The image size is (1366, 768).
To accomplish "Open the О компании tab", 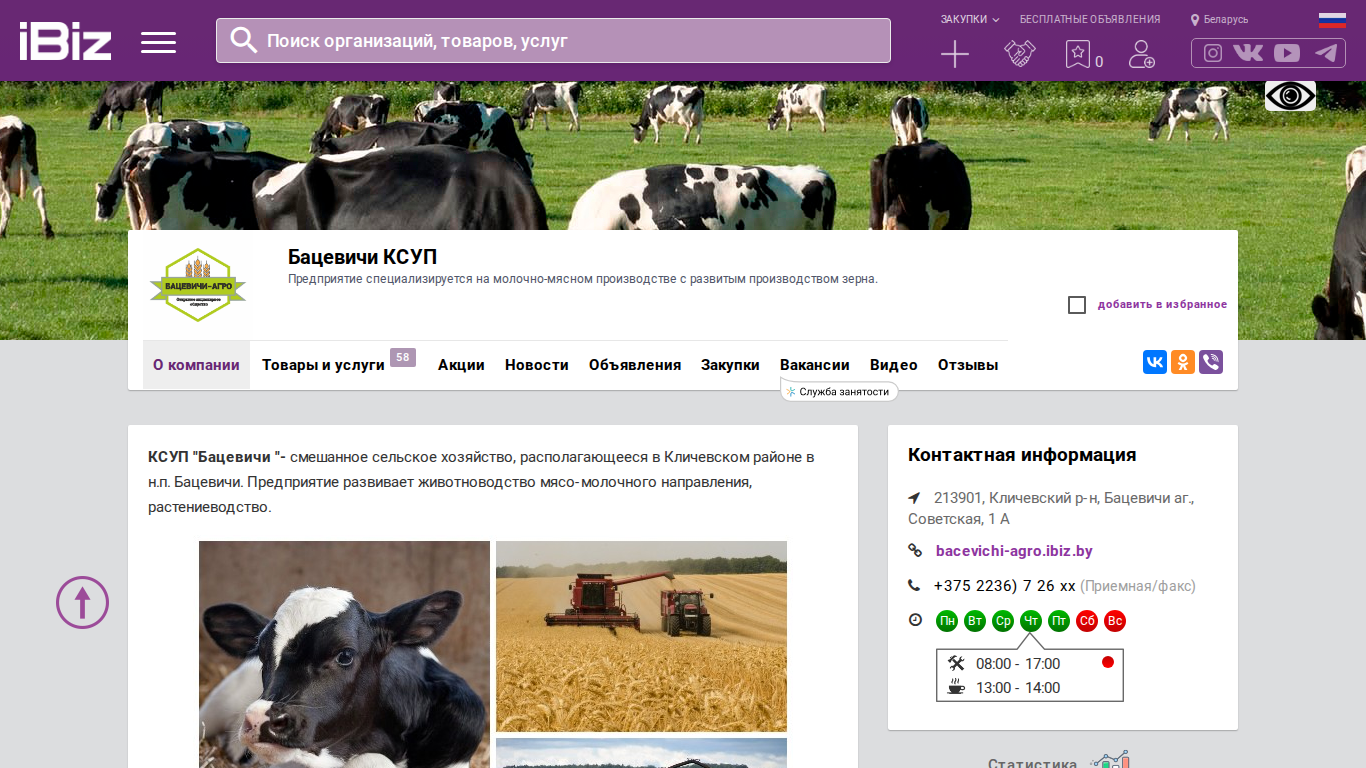I will click(196, 365).
